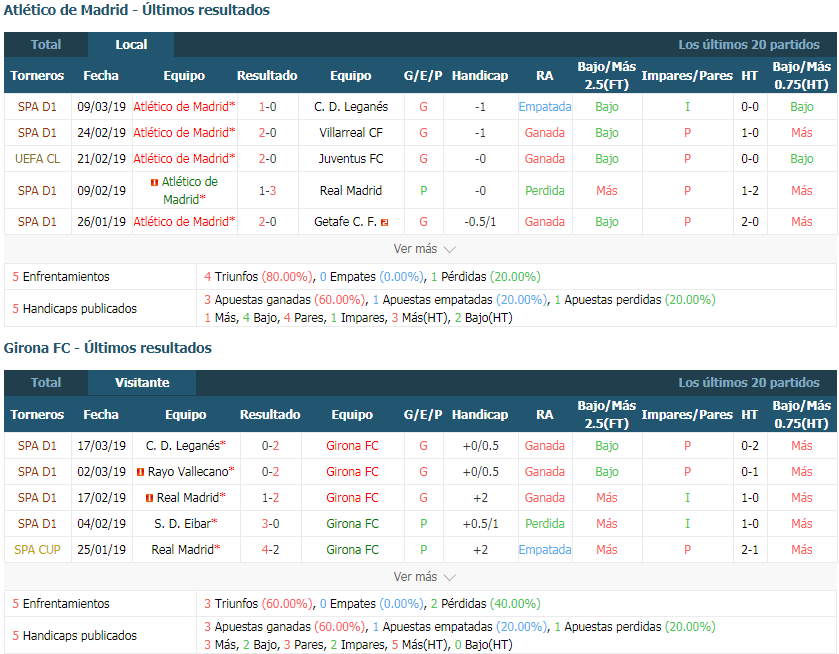Expand Ver más under Girona FC results

tap(424, 577)
